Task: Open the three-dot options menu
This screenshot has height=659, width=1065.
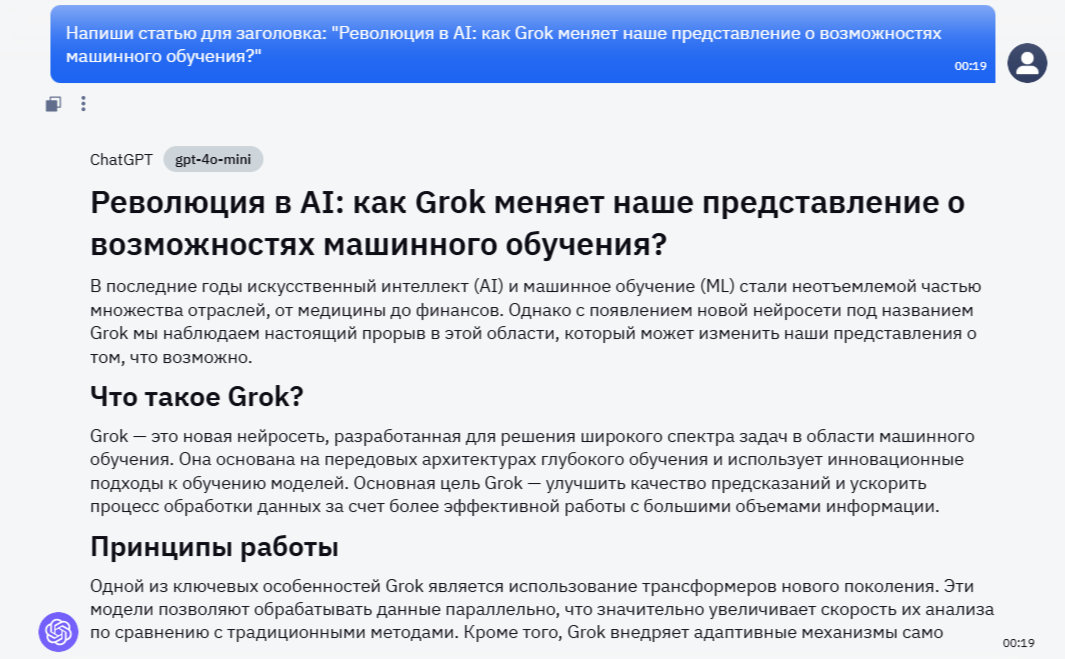Action: click(x=83, y=104)
